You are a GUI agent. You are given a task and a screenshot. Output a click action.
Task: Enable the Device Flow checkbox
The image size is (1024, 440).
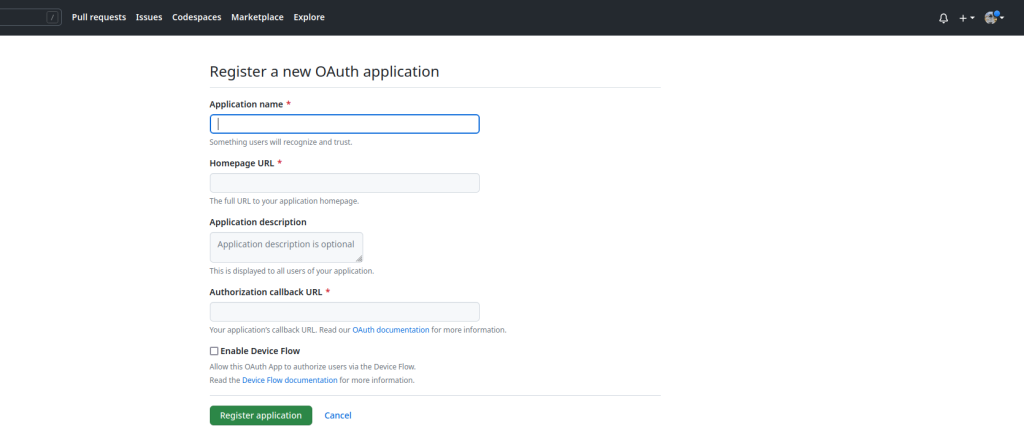214,351
